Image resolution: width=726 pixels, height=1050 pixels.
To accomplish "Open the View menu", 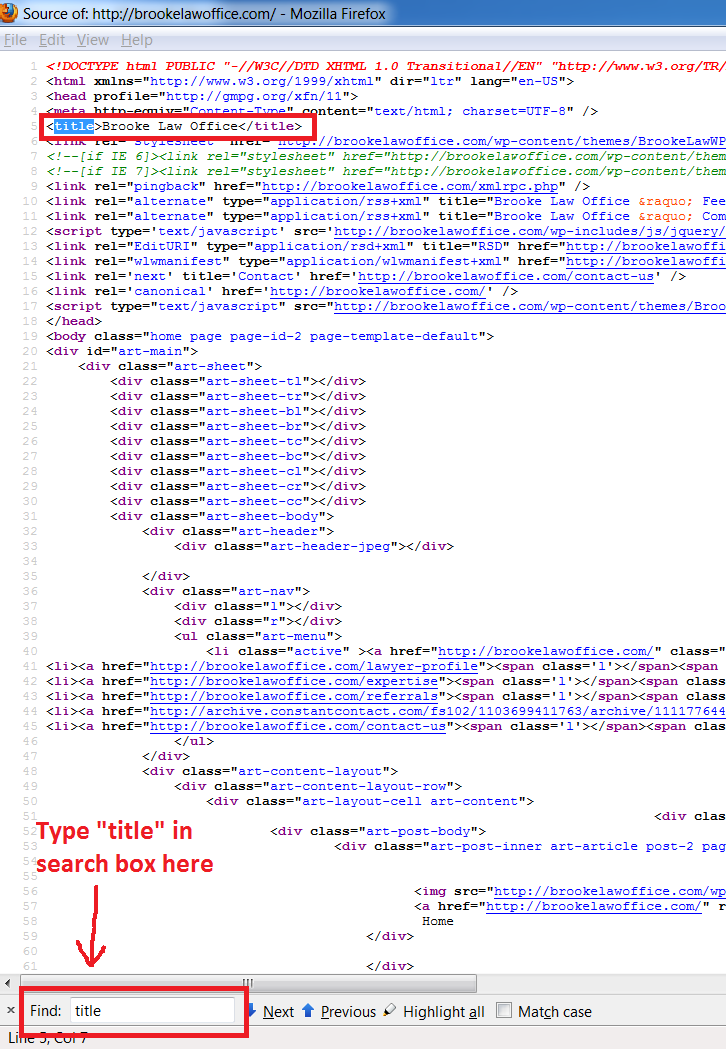I will click(92, 40).
